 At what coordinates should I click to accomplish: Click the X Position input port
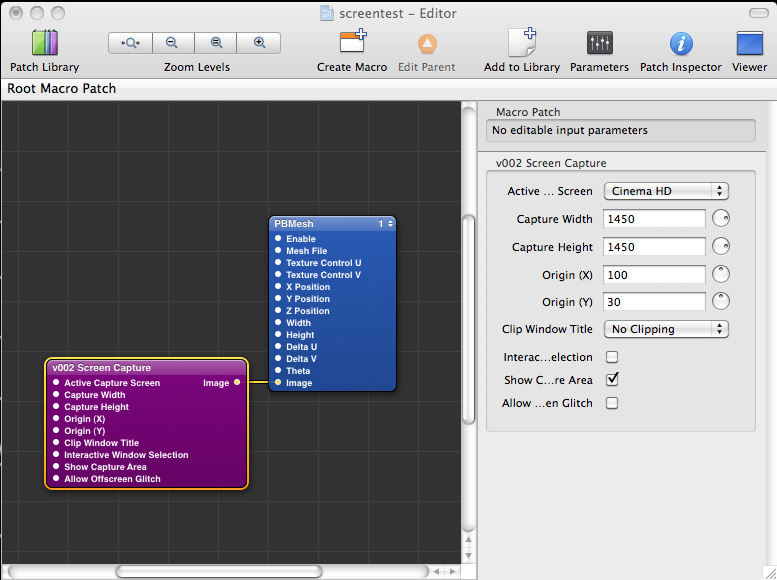point(278,286)
